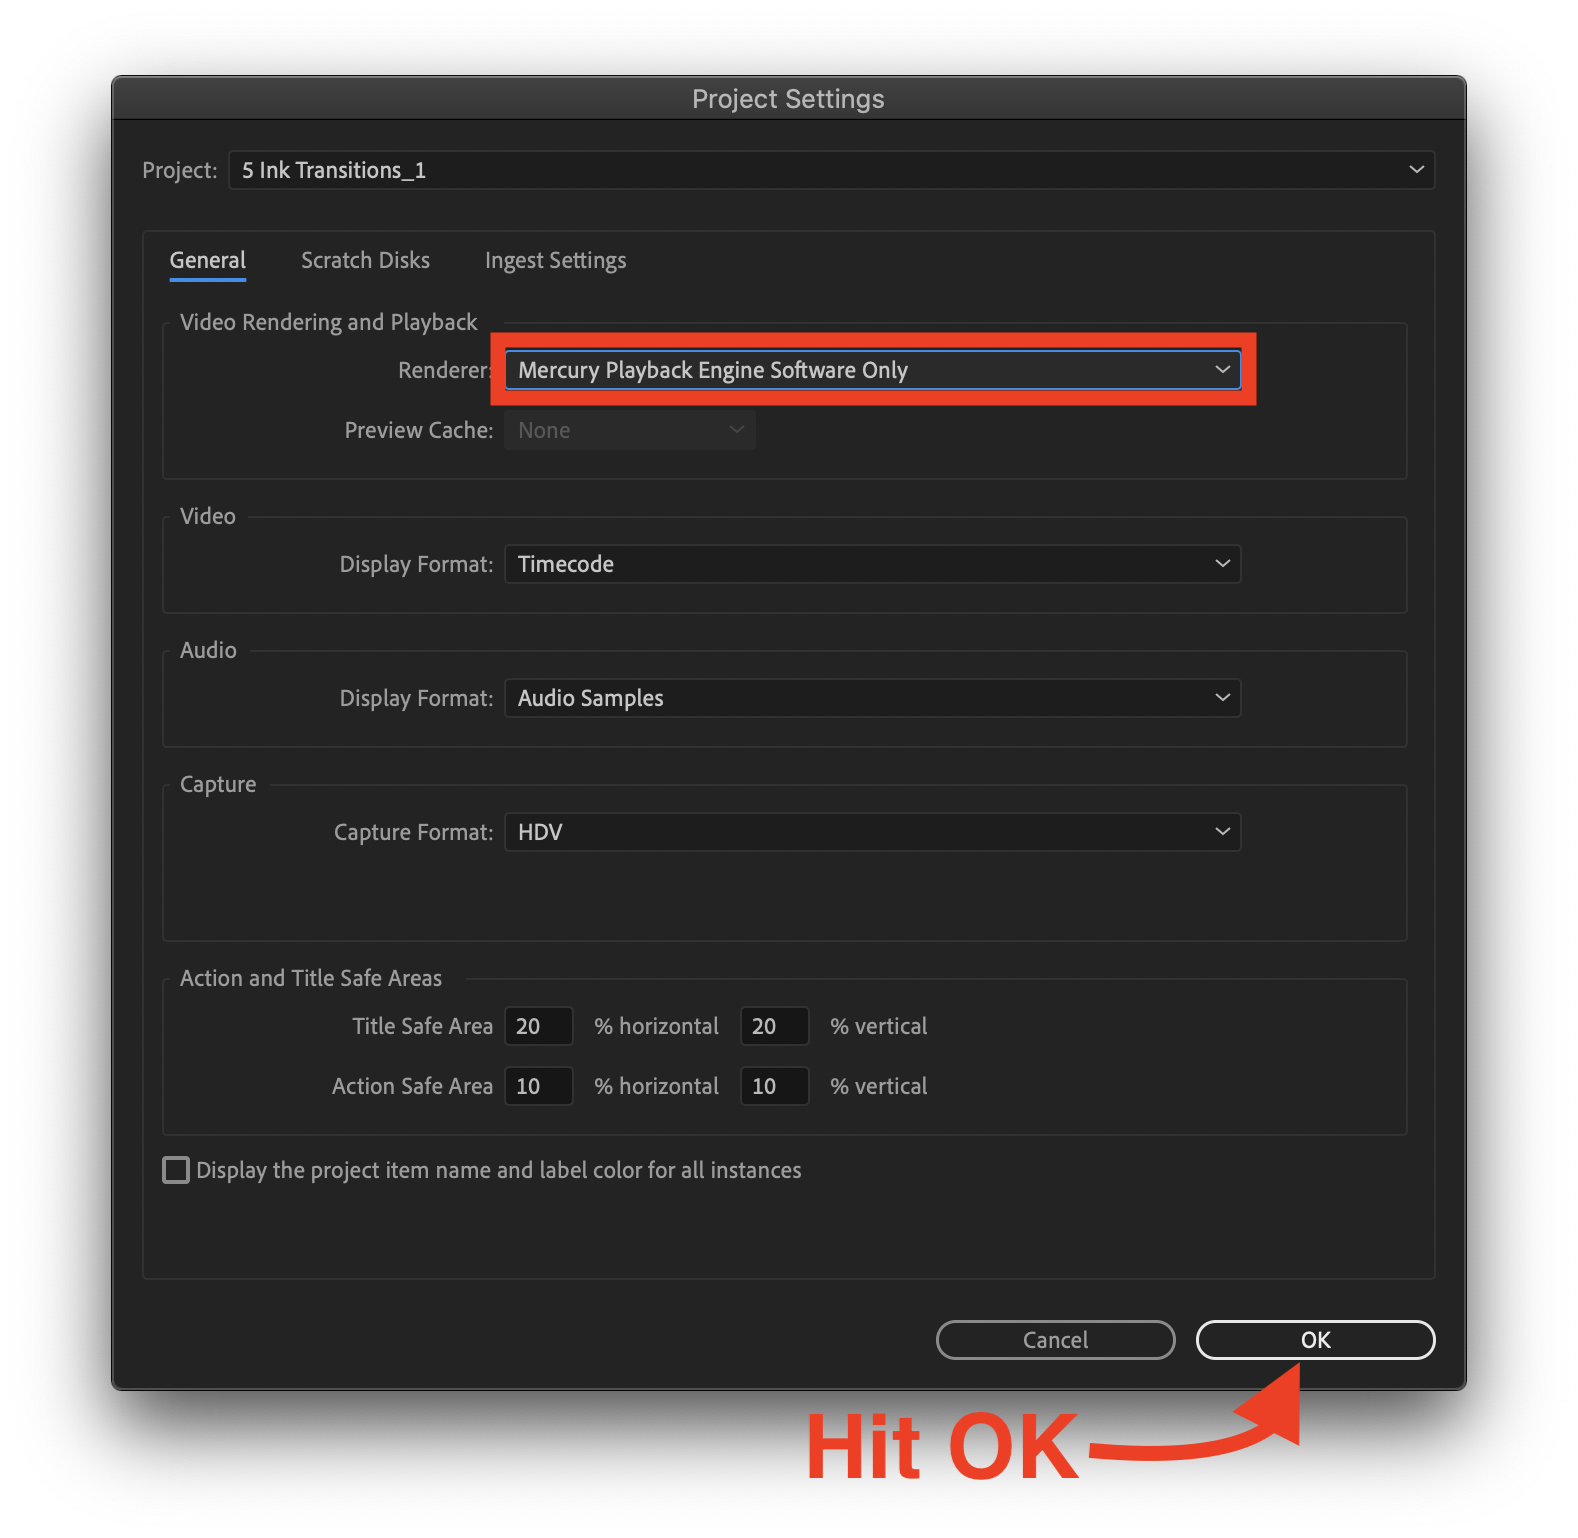Click the Action Safe Area horizontal field
1578x1538 pixels.
click(x=538, y=1086)
